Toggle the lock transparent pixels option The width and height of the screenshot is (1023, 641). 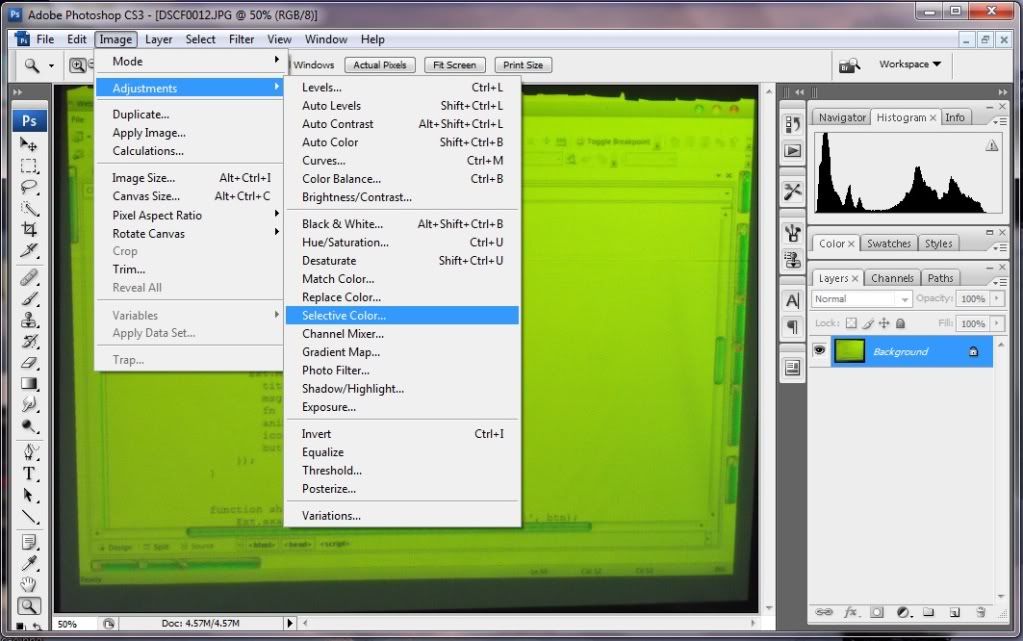pyautogui.click(x=851, y=324)
